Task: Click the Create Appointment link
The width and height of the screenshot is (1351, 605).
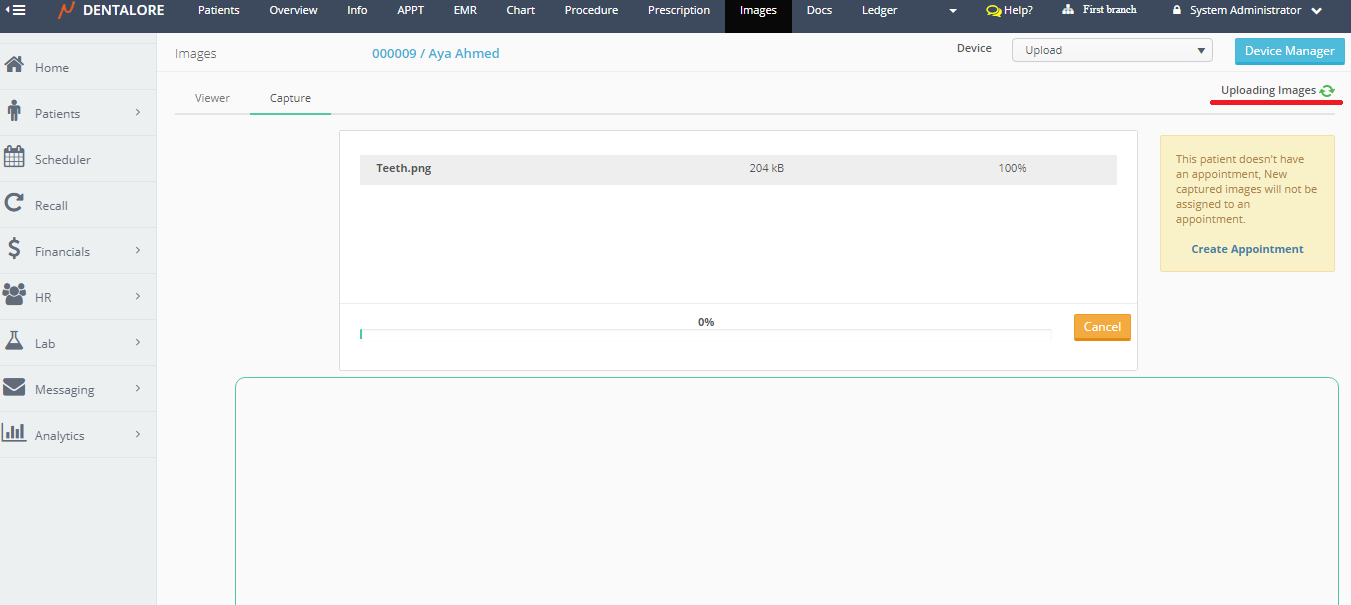Action: pyautogui.click(x=1247, y=249)
